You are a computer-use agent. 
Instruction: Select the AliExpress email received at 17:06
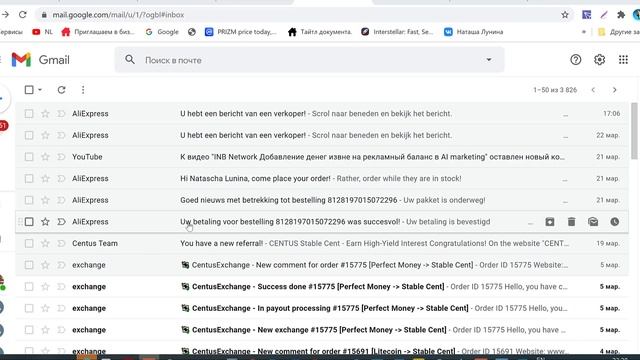point(29,113)
